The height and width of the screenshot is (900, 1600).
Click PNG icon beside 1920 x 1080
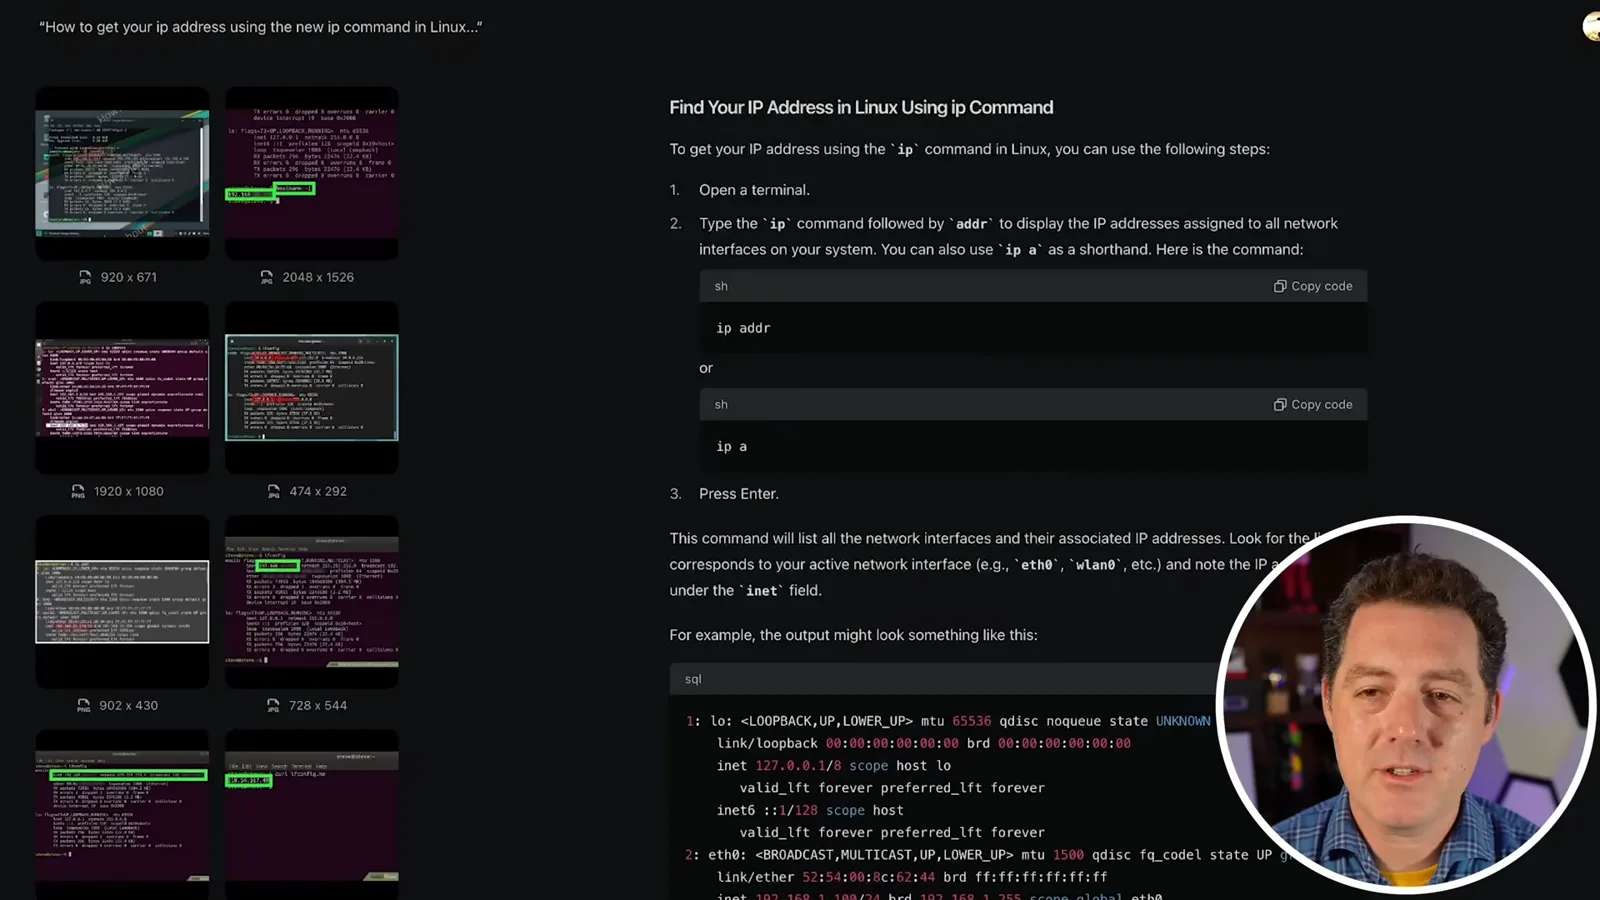[78, 491]
